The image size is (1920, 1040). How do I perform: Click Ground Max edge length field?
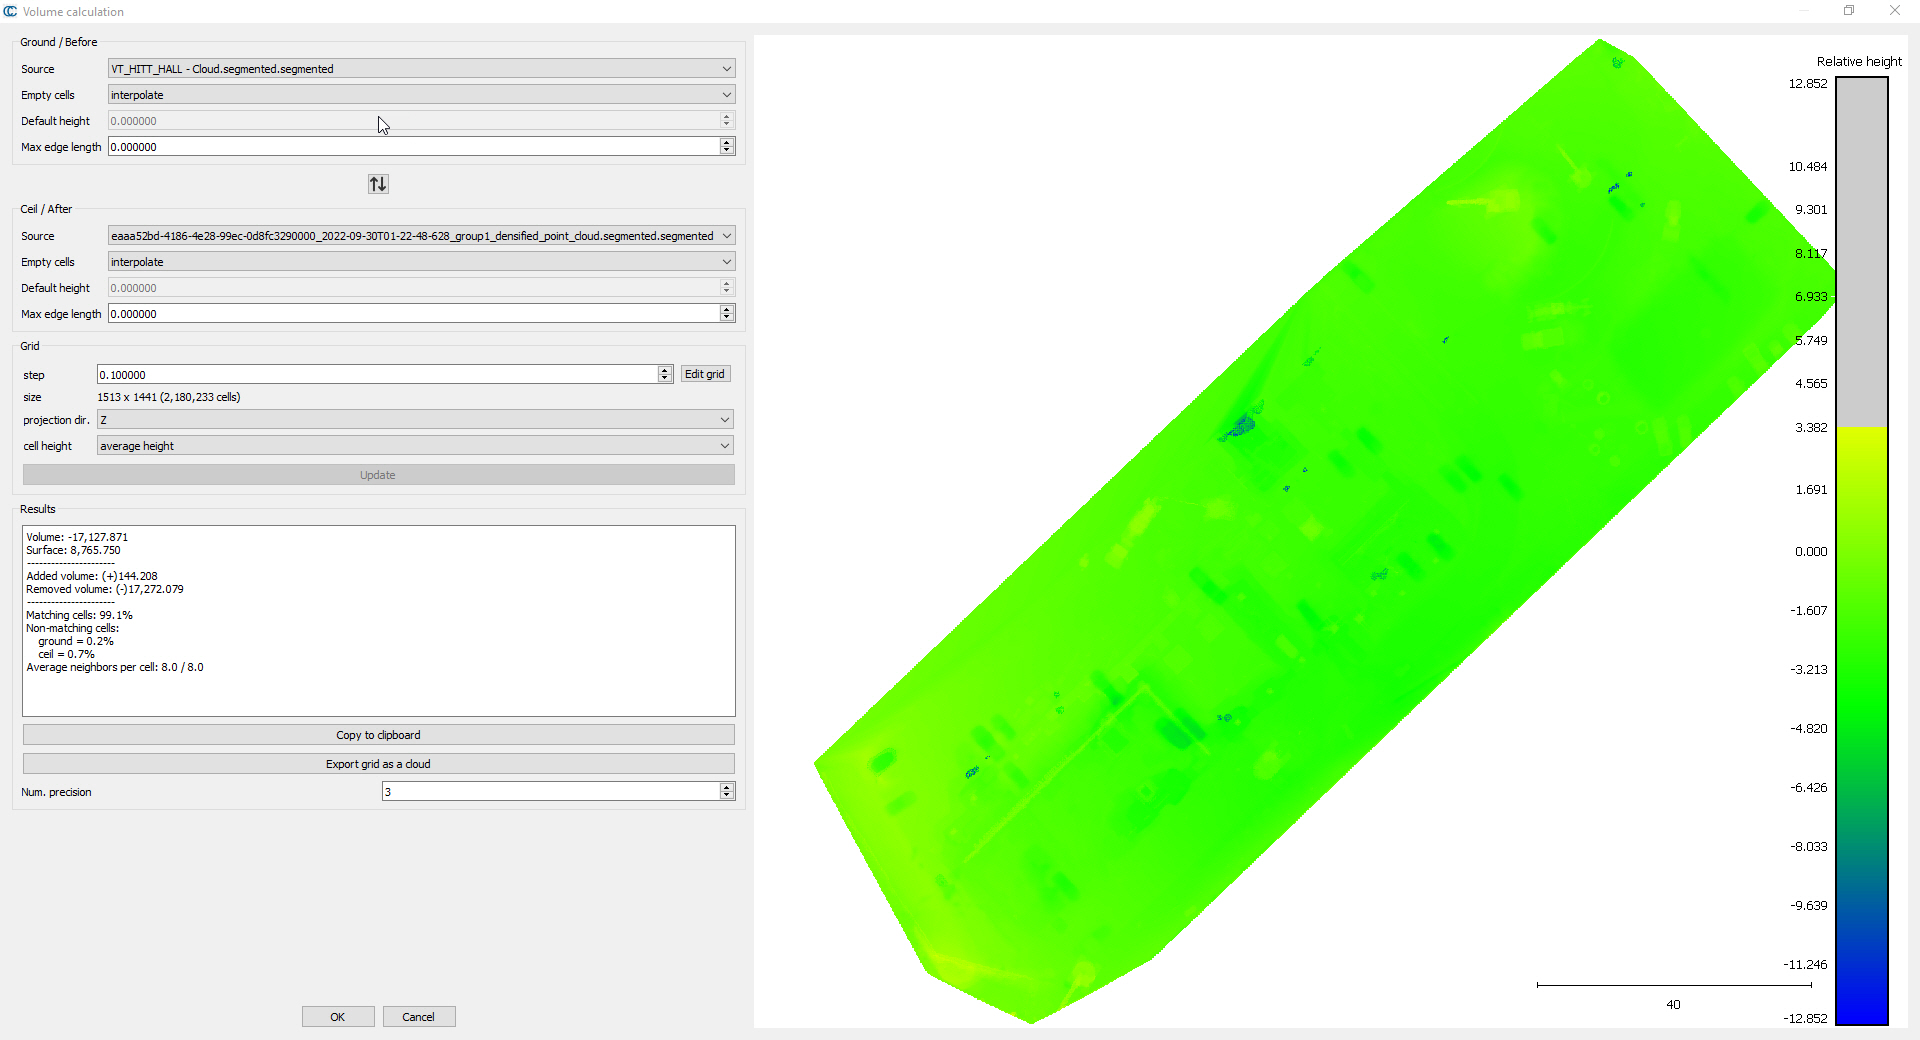[x=412, y=147]
